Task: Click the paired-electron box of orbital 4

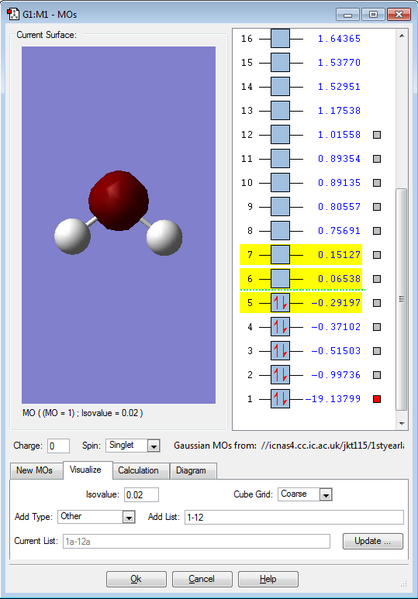Action: 280,327
